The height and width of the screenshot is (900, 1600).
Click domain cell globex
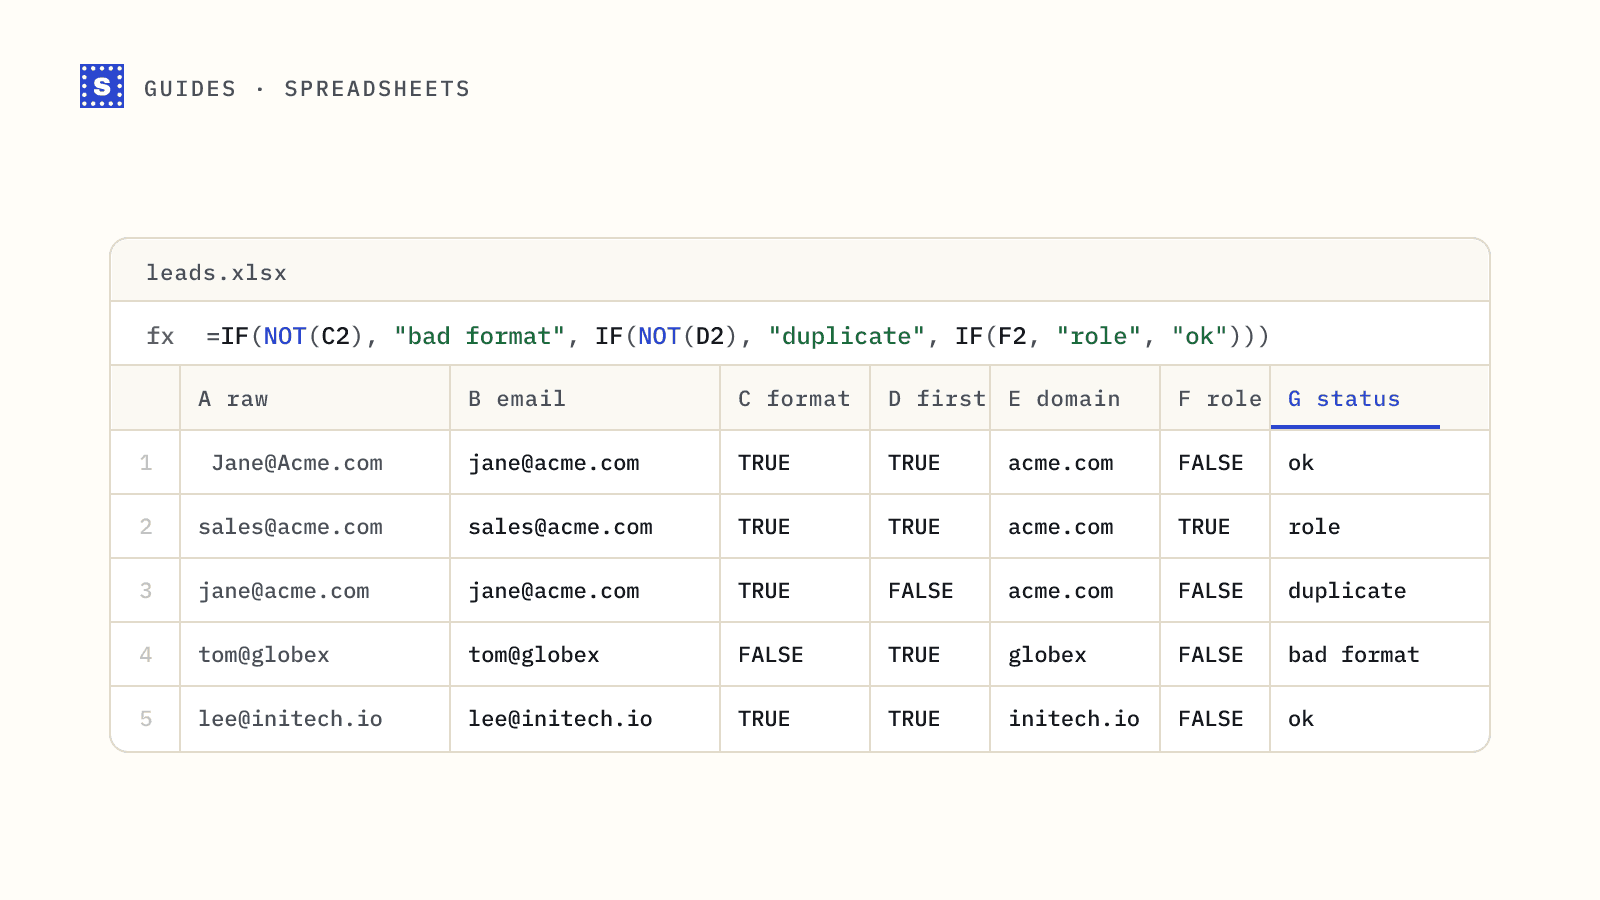[1075, 655]
